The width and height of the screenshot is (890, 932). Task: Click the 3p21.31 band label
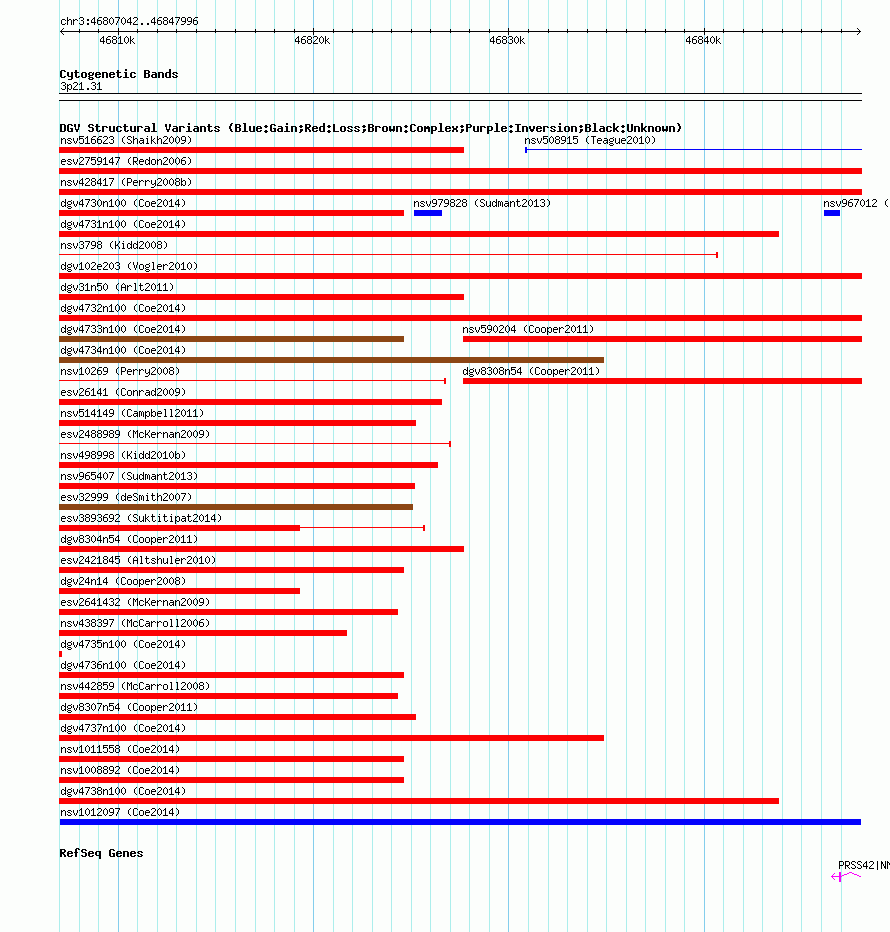coord(81,86)
